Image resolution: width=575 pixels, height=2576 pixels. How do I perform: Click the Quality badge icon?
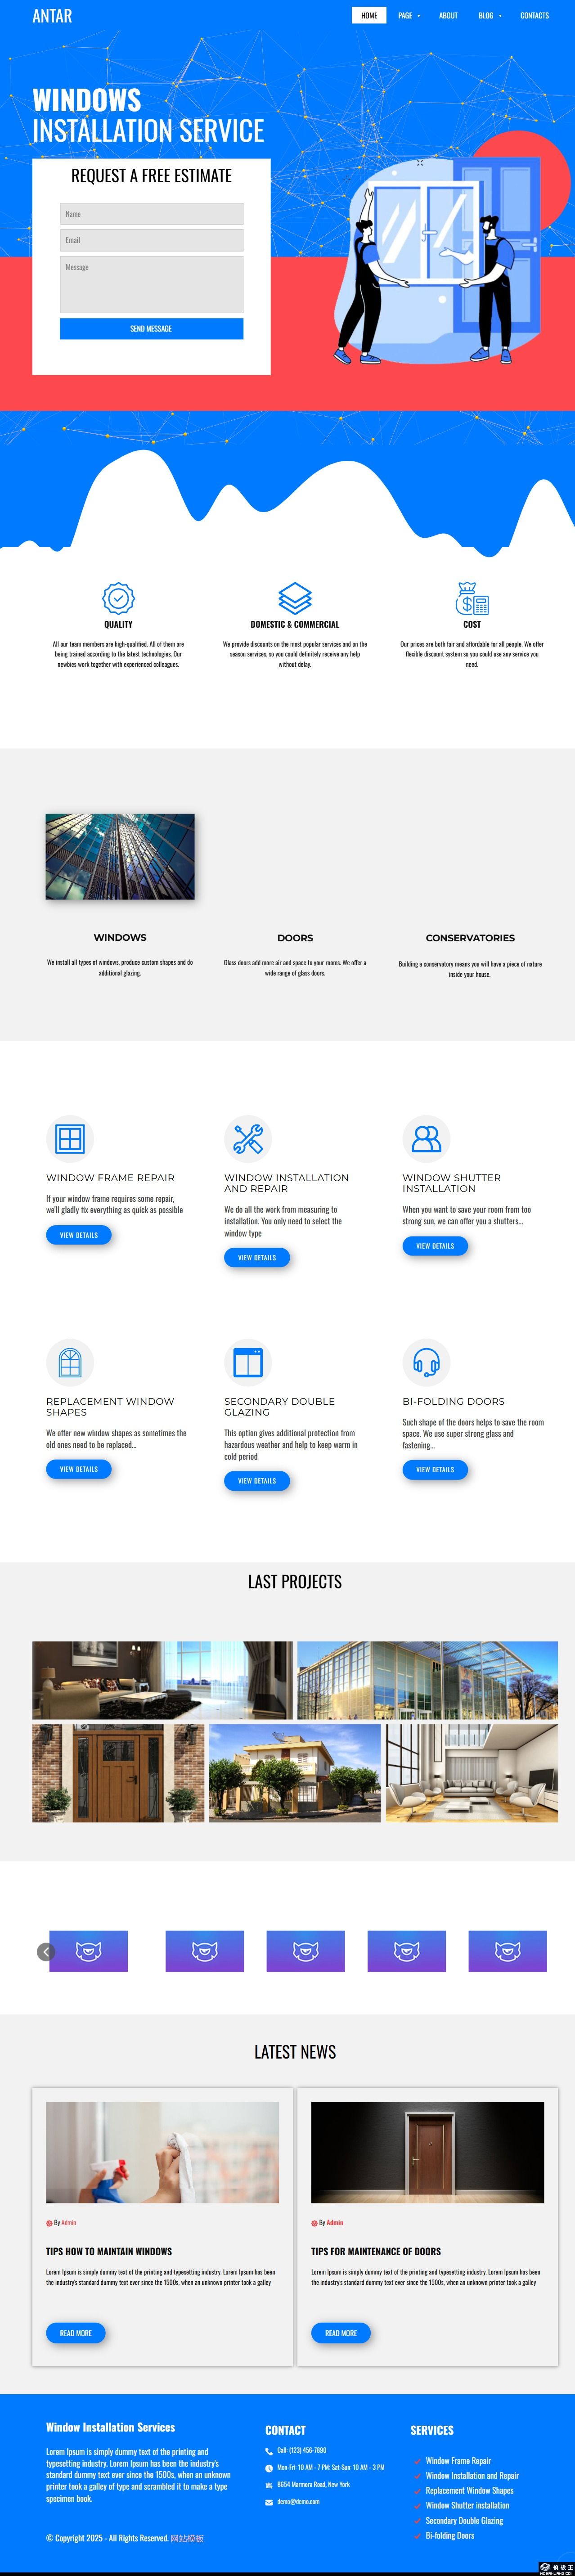[x=118, y=598]
